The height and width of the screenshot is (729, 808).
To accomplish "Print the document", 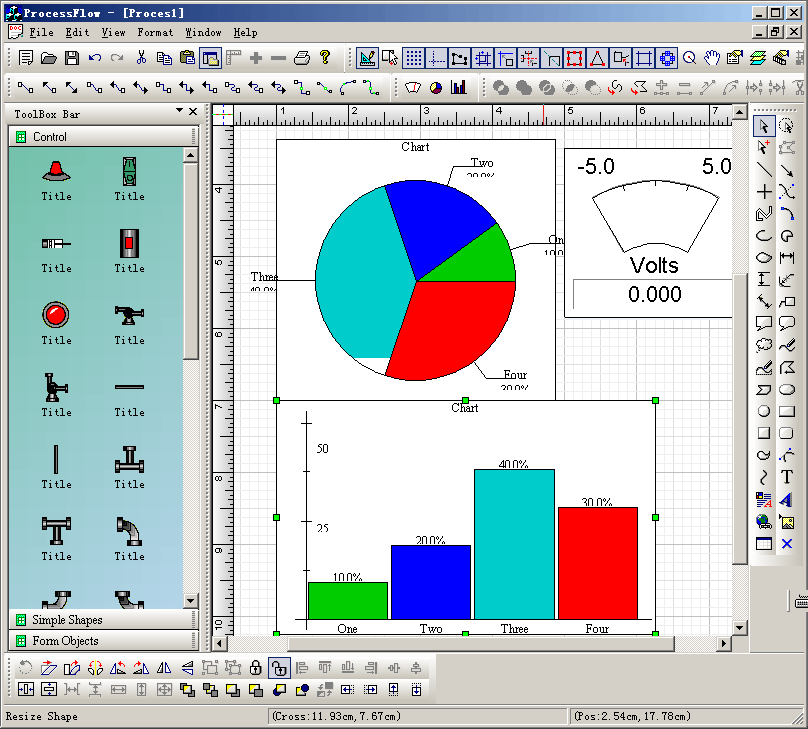I will point(302,58).
